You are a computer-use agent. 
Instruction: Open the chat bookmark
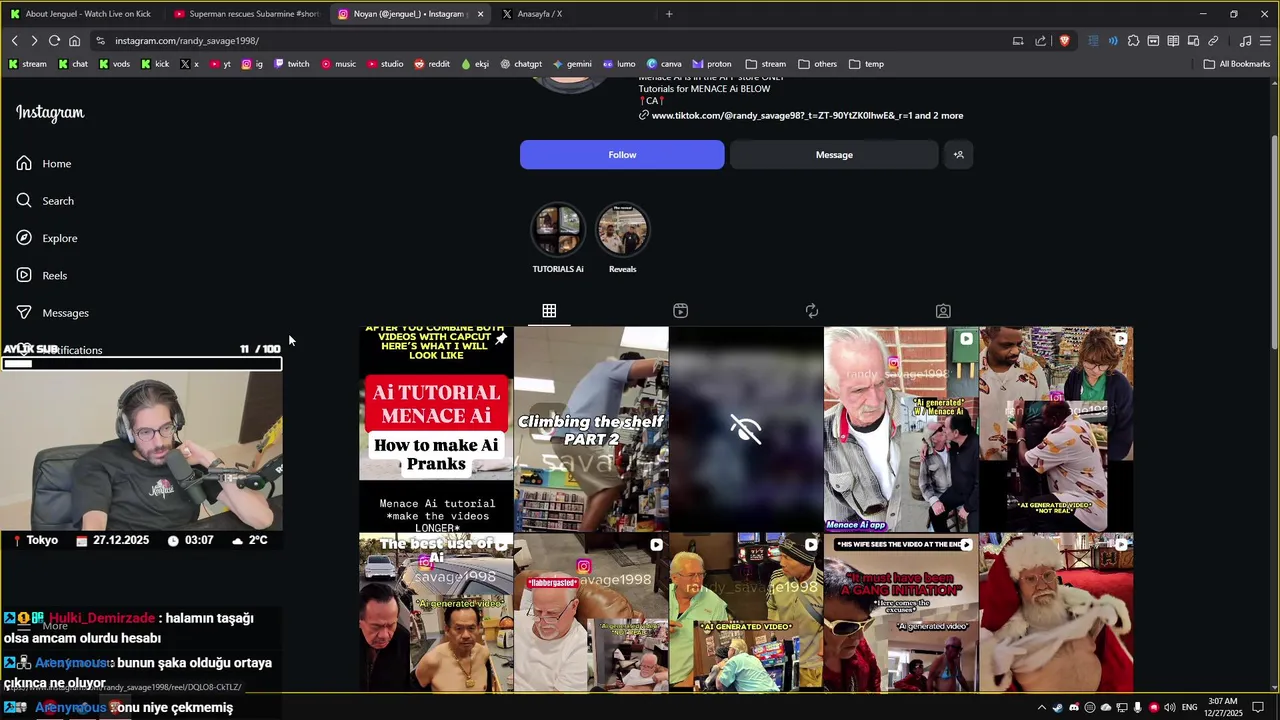73,64
